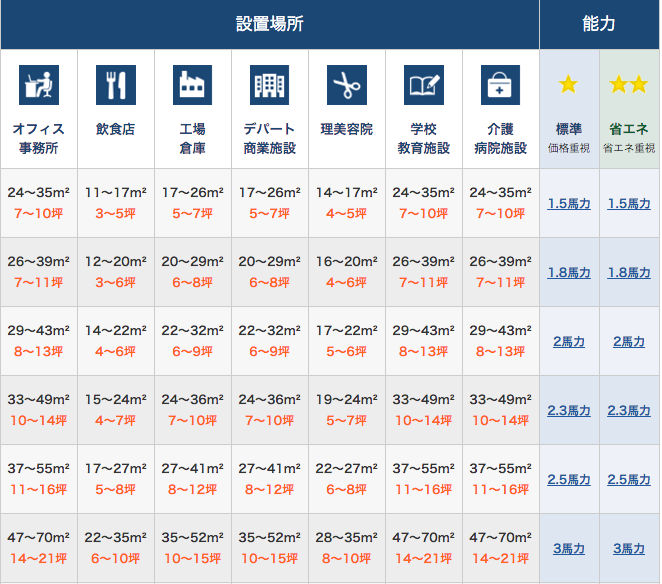Open 1.5馬力 link in 標準 column

tap(569, 204)
